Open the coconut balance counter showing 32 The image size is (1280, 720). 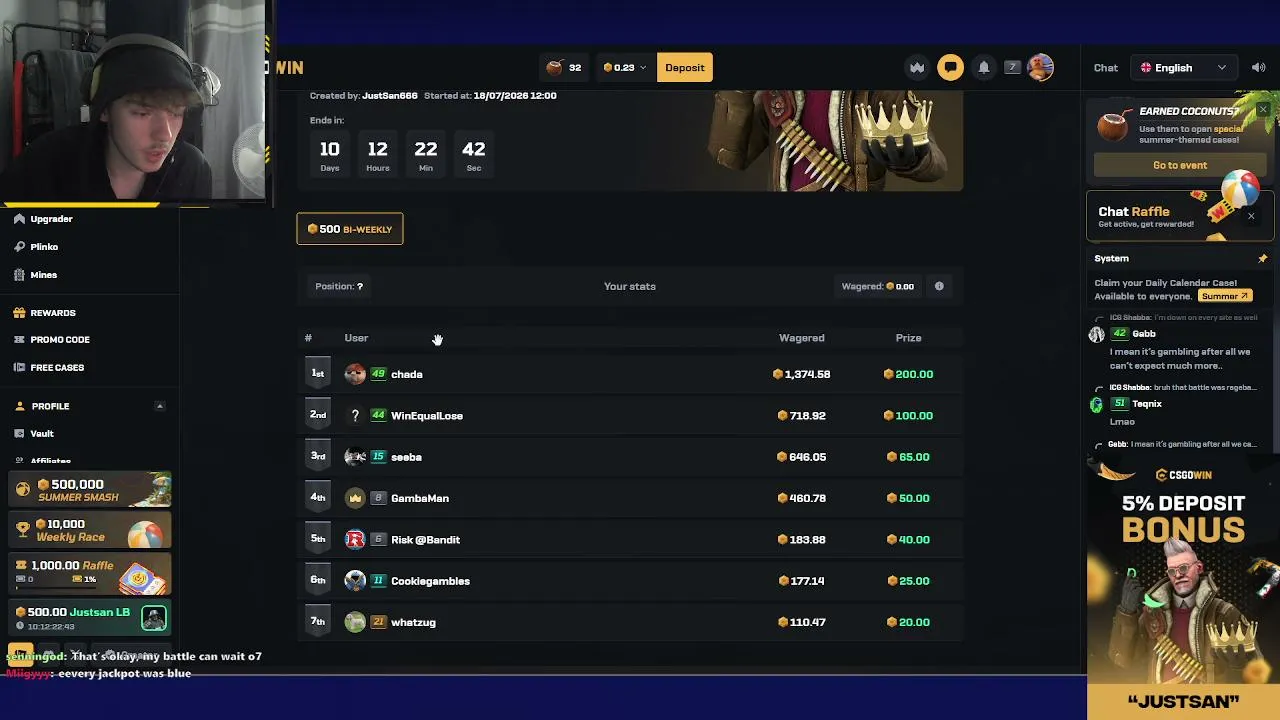[x=564, y=67]
